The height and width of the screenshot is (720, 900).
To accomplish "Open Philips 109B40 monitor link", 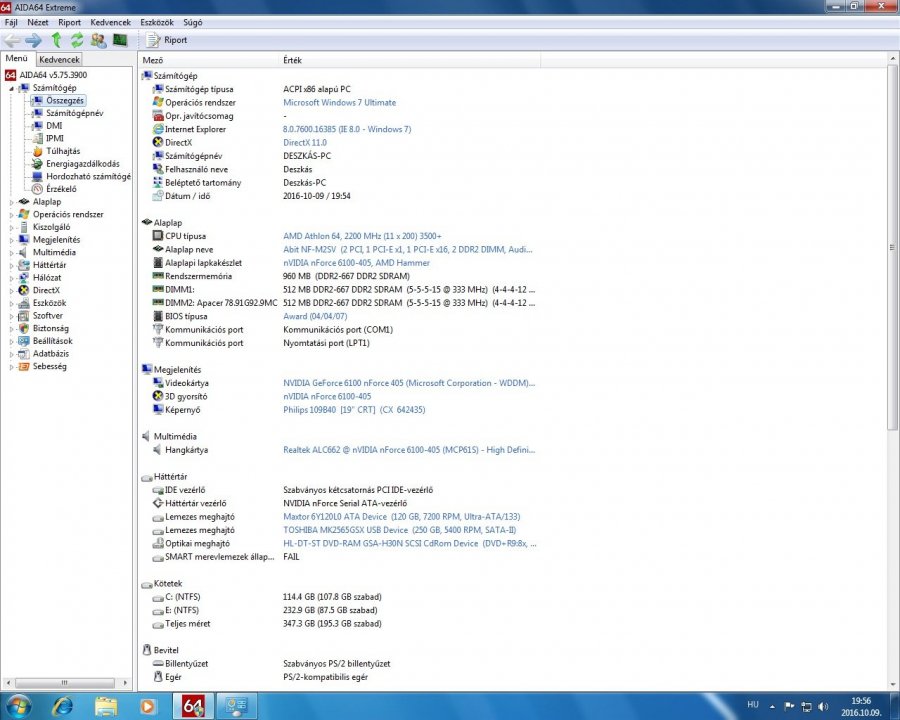I will (x=354, y=410).
